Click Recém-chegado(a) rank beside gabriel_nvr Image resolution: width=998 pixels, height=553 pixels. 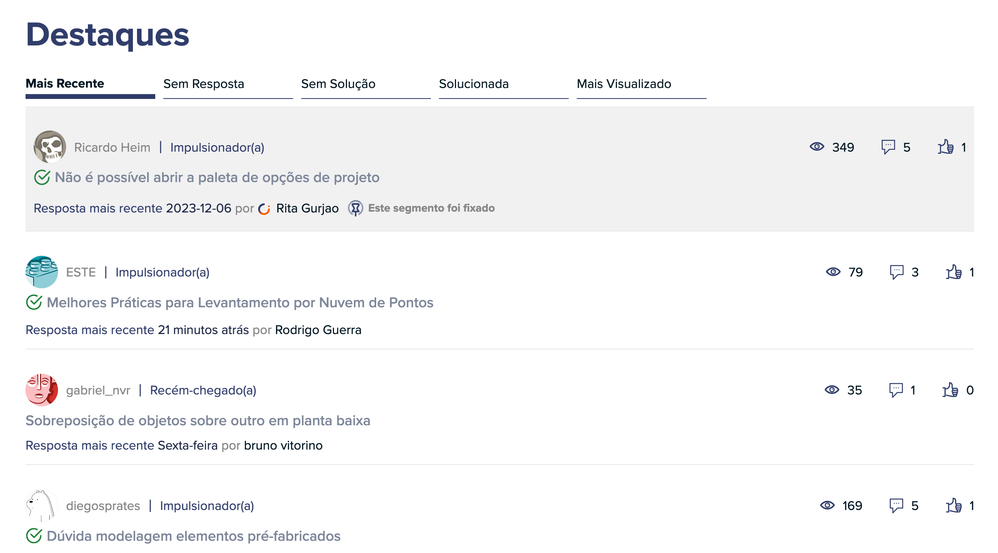pyautogui.click(x=203, y=390)
